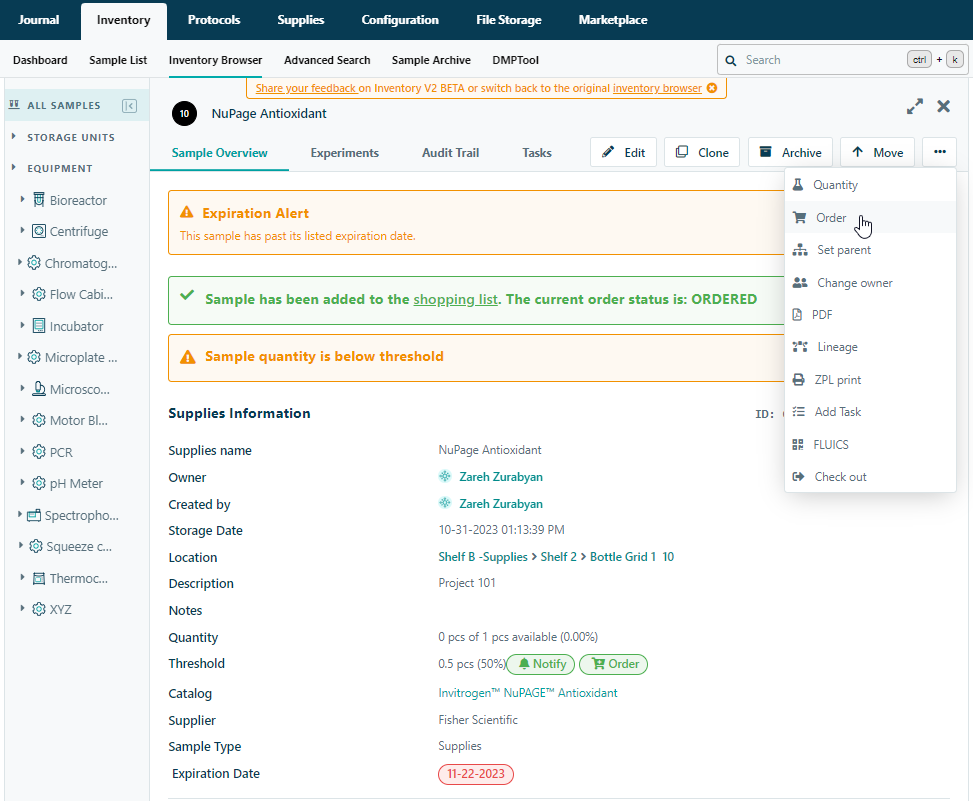This screenshot has width=973, height=801.
Task: Click the green Order threshold button
Action: pyautogui.click(x=614, y=664)
